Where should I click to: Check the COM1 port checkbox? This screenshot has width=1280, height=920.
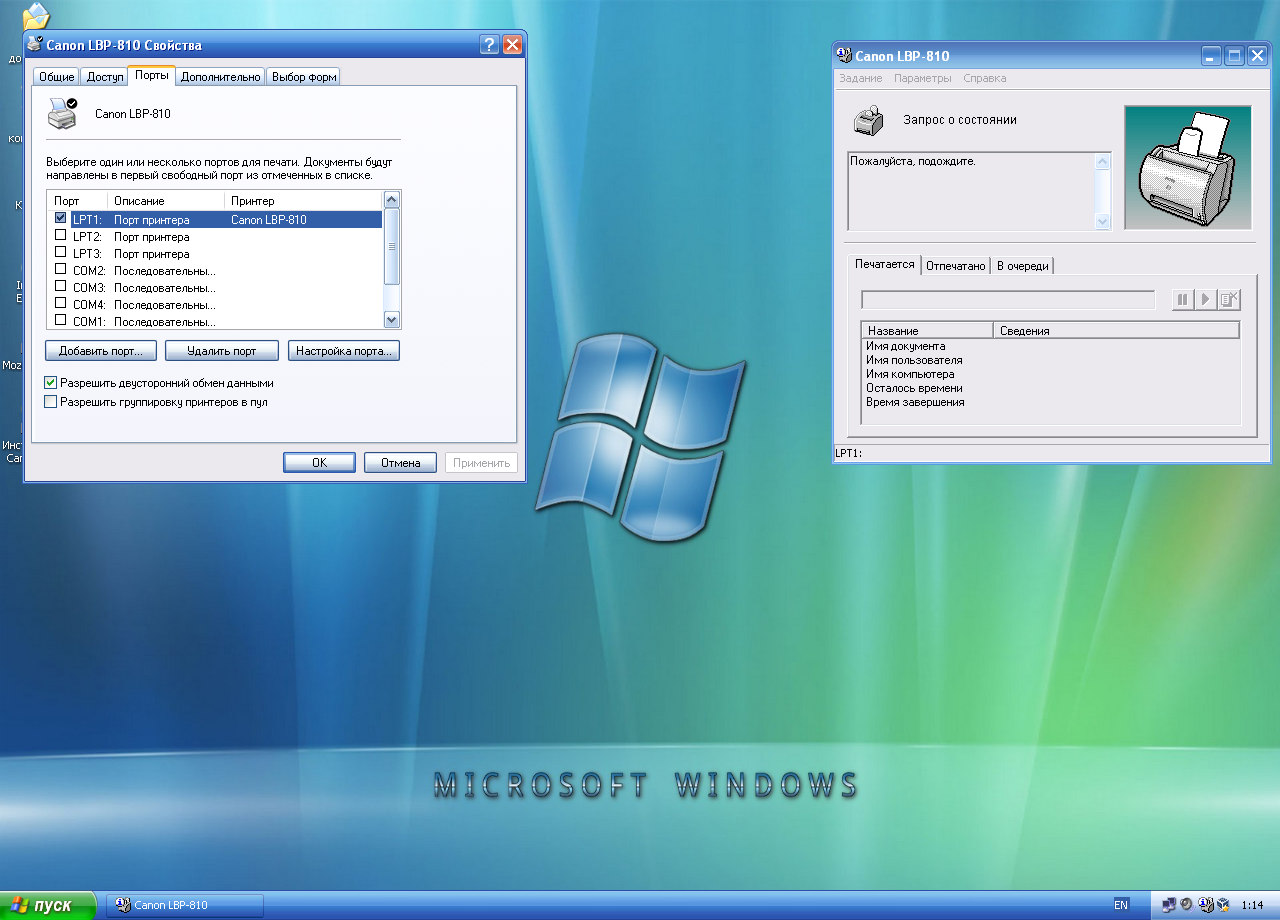pos(61,321)
